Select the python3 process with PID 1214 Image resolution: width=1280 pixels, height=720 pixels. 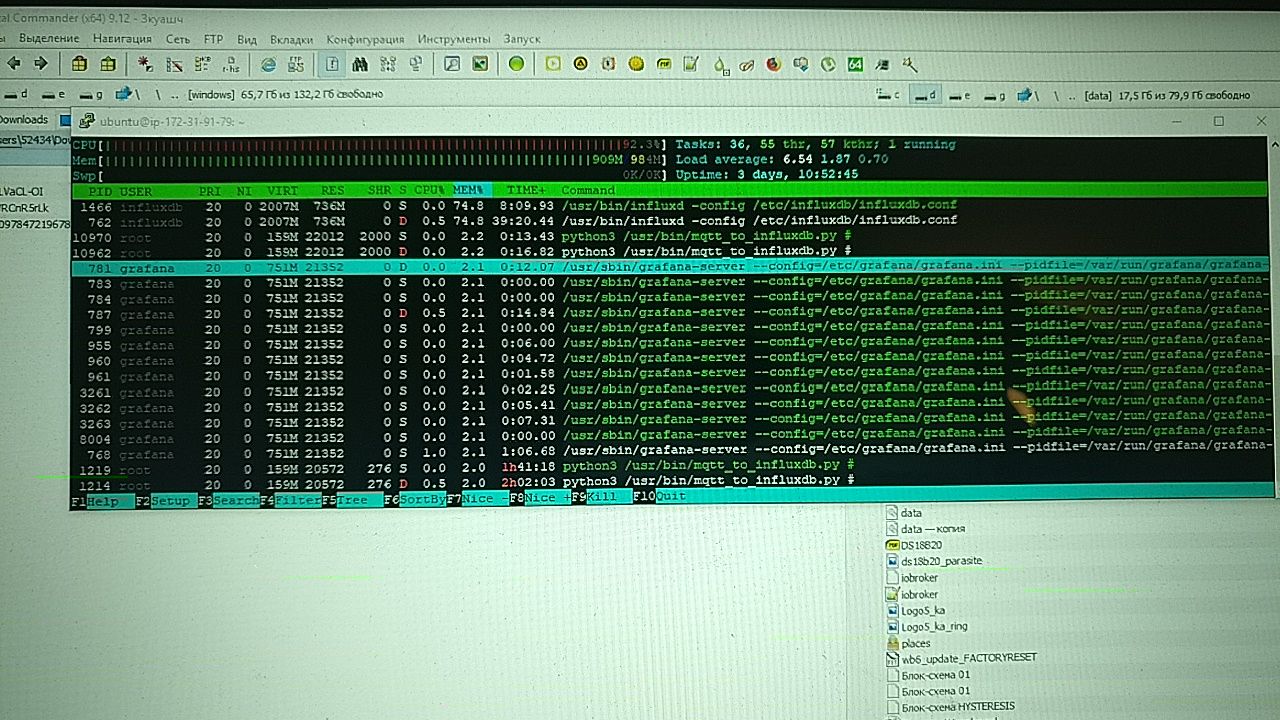coord(670,481)
